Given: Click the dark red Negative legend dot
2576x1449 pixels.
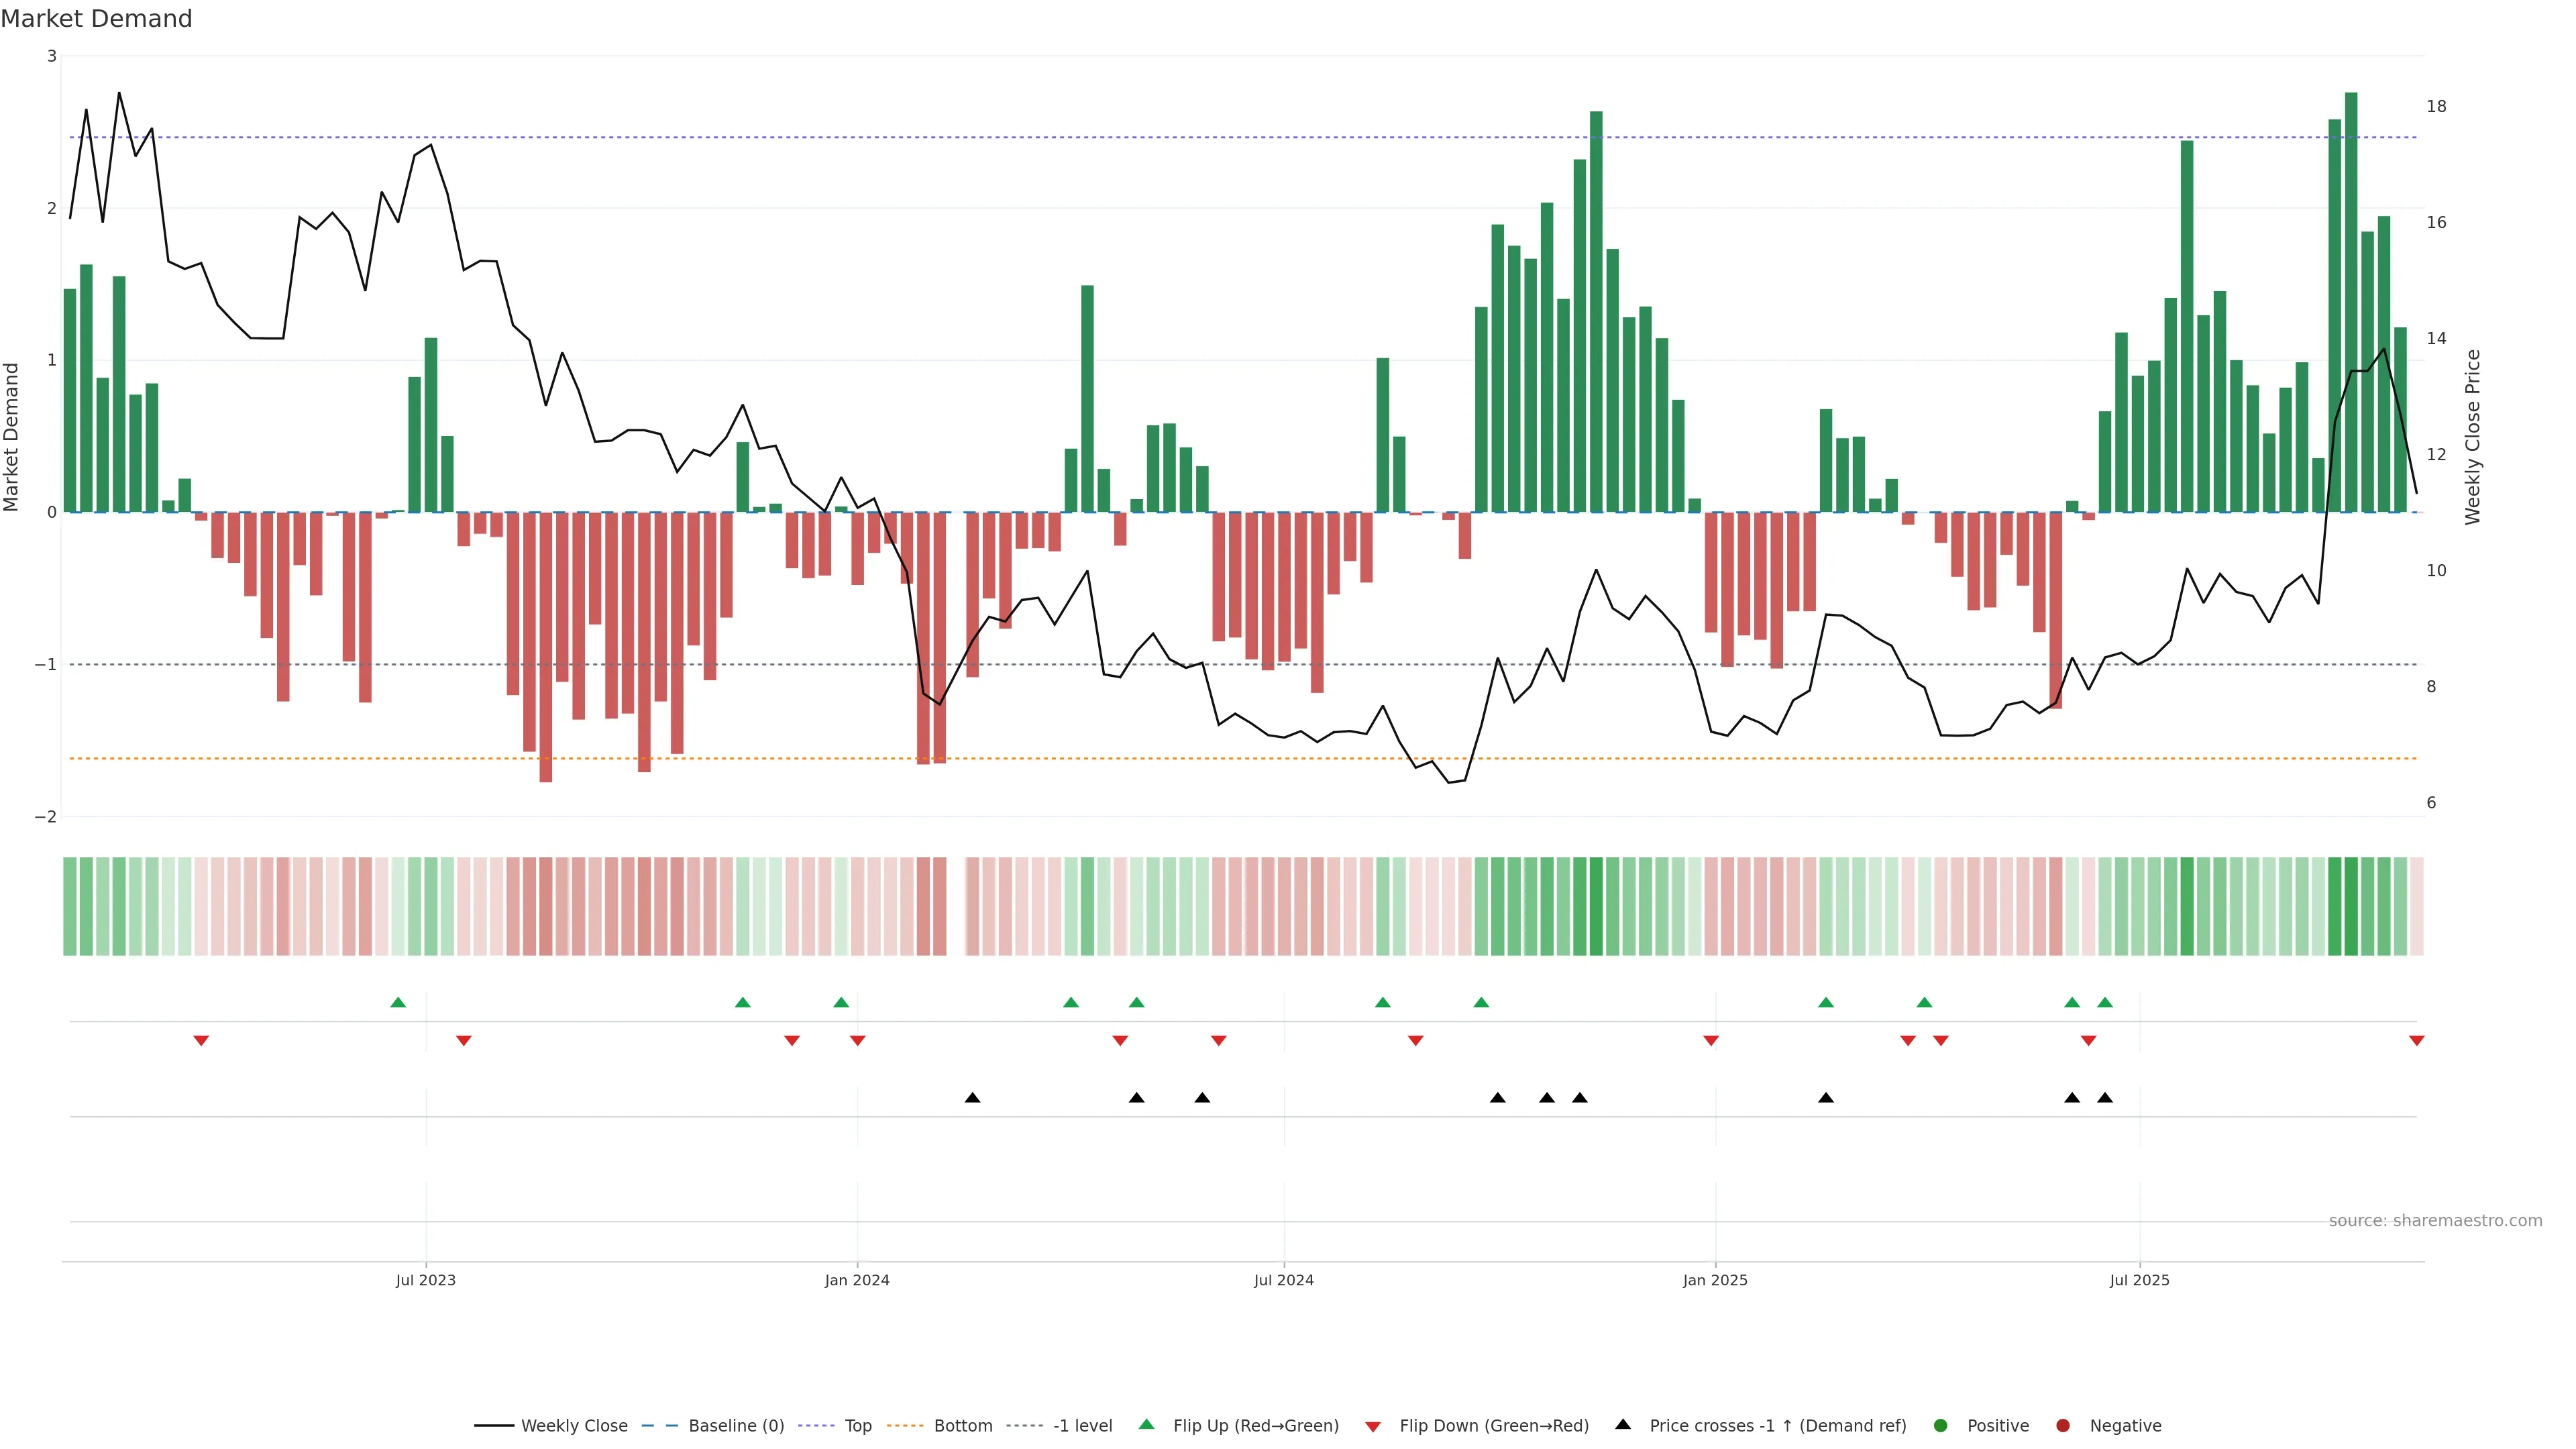Looking at the screenshot, I should coord(2063,1426).
